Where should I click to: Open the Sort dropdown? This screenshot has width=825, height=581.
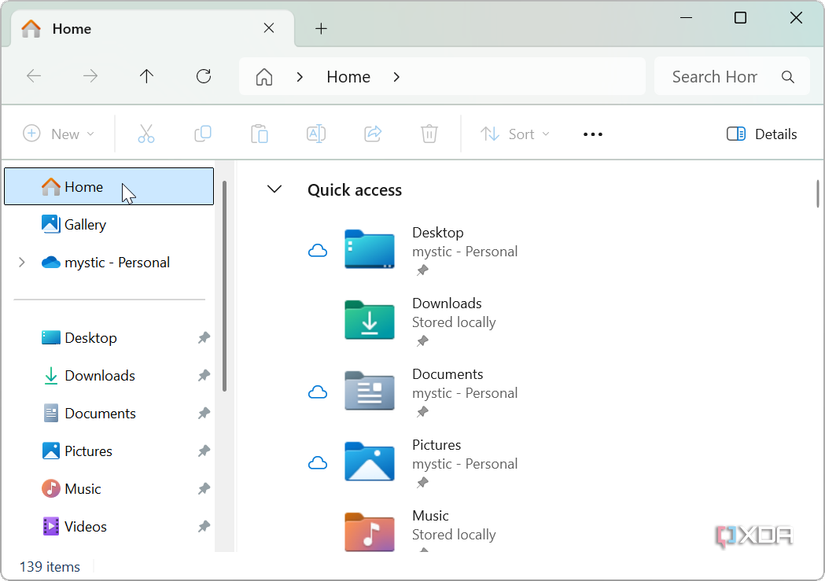coord(515,133)
